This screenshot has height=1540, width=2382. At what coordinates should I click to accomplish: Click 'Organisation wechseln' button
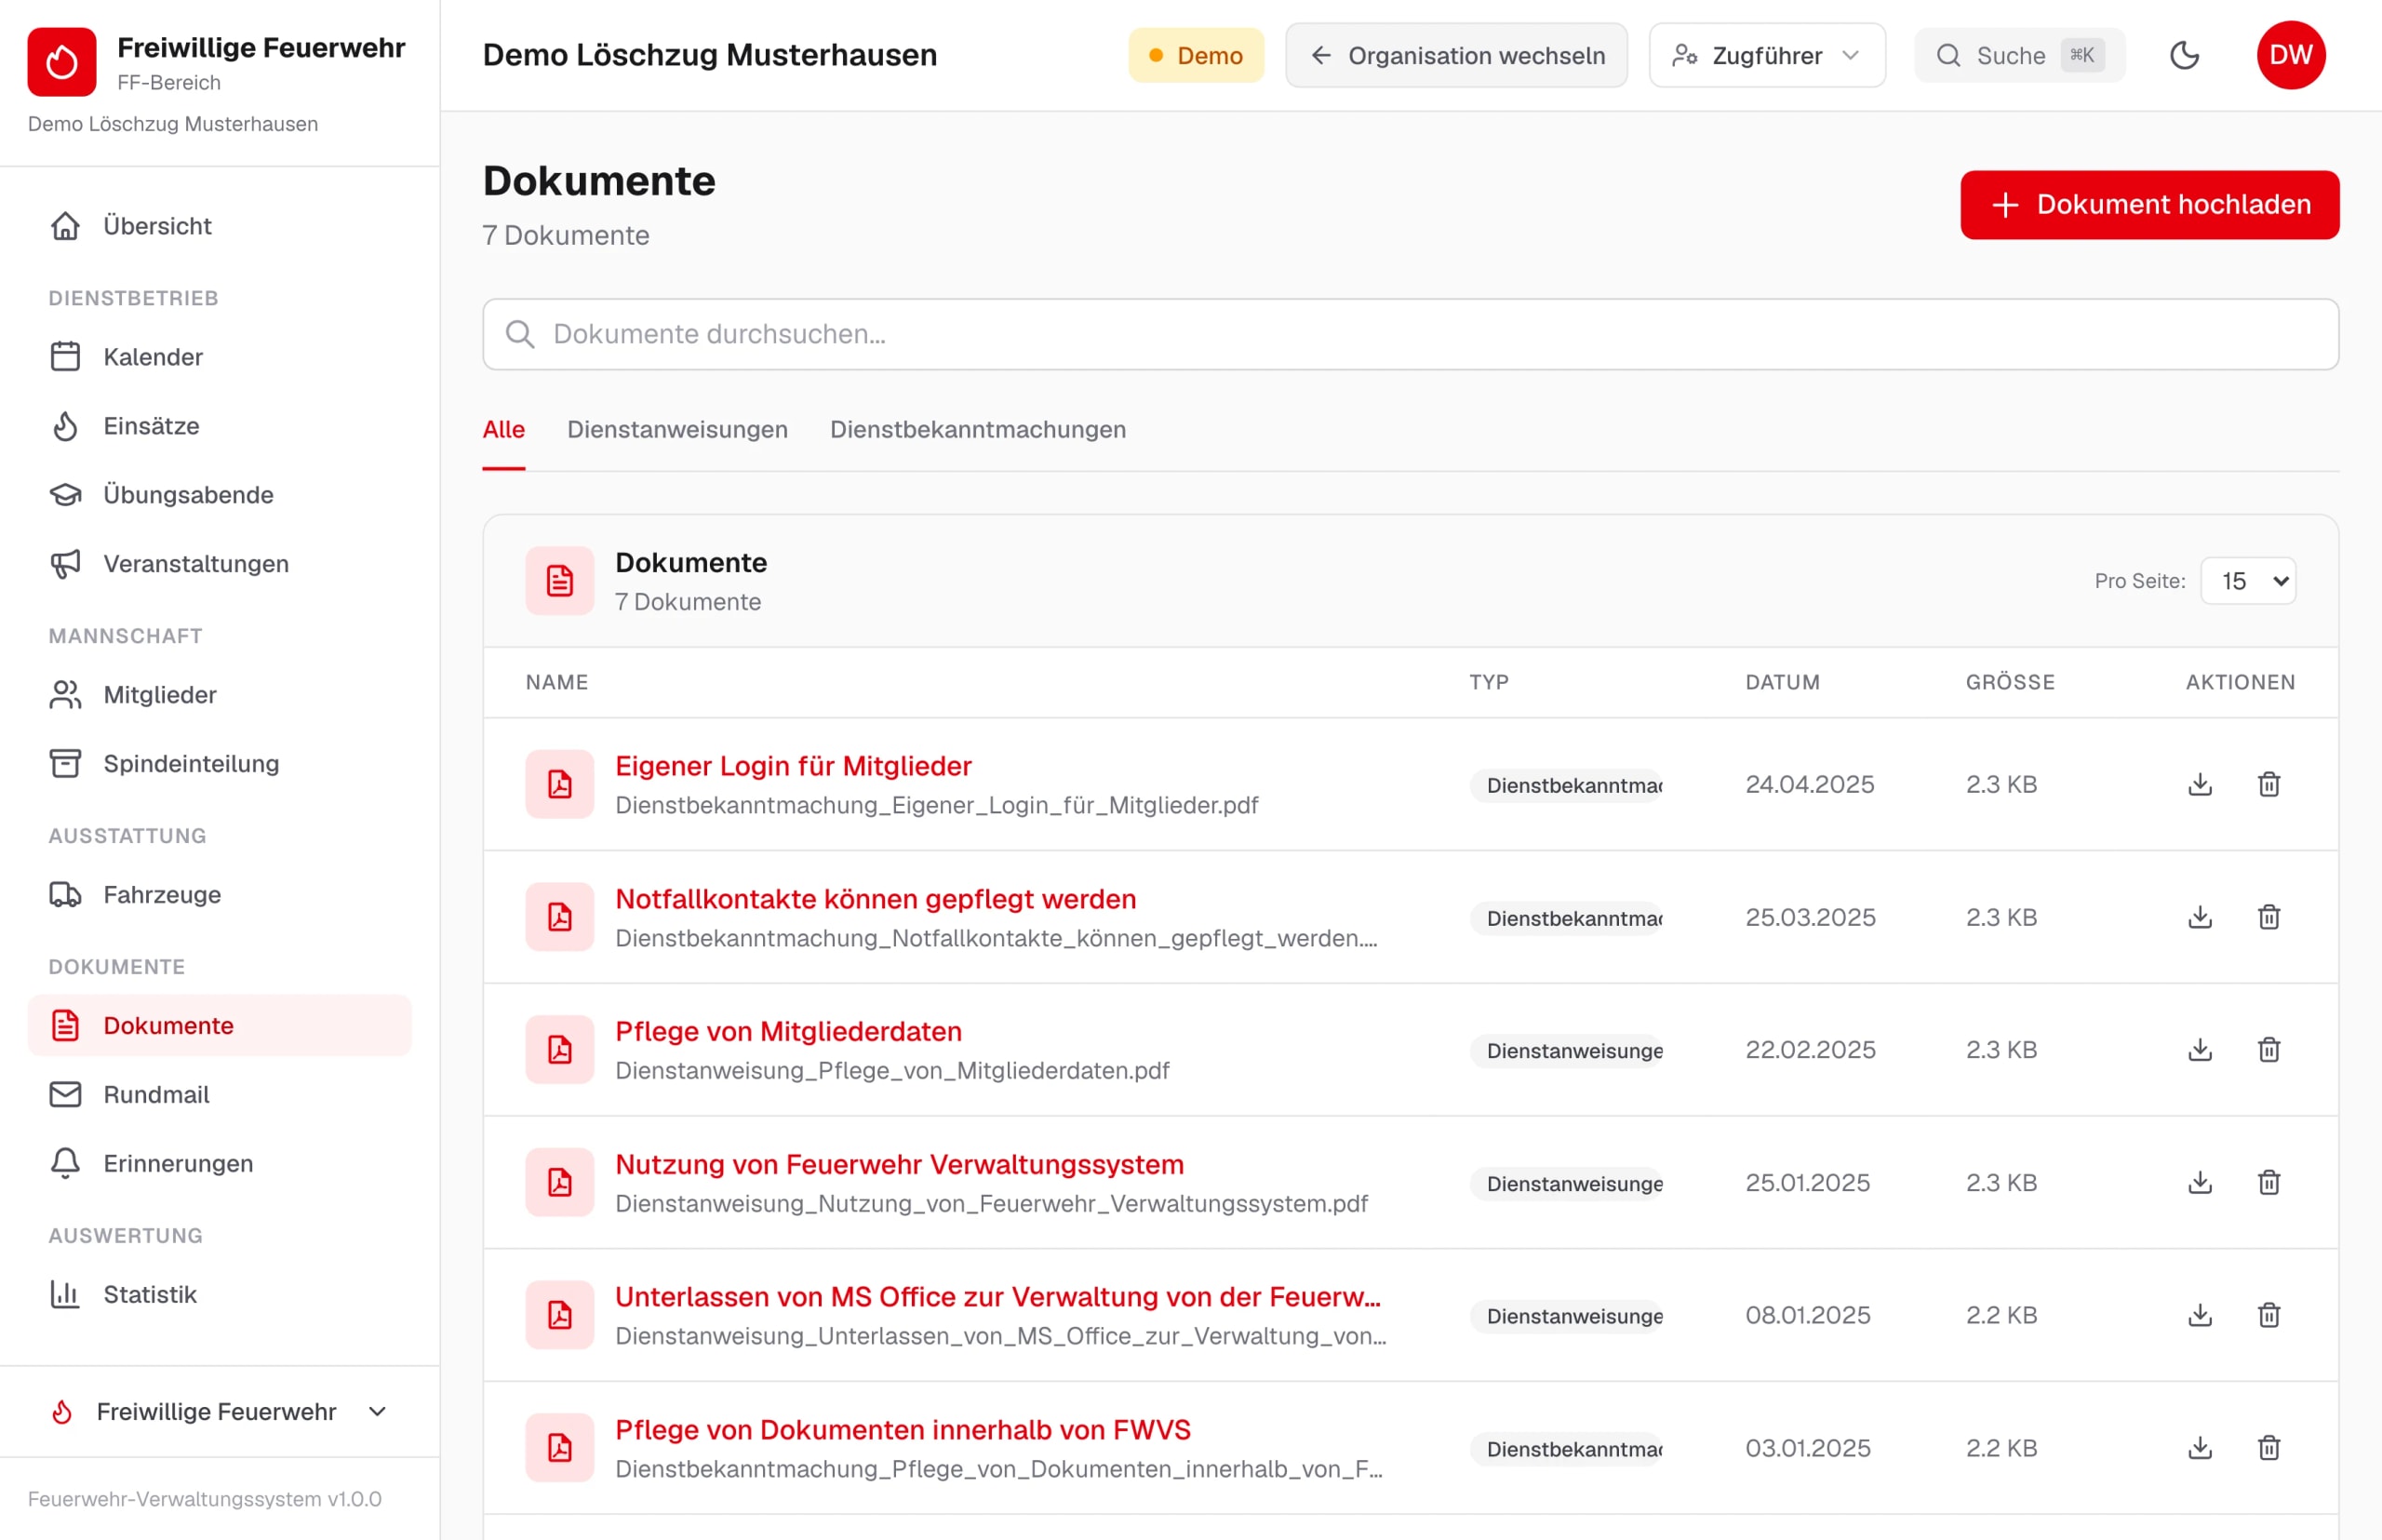(x=1456, y=55)
